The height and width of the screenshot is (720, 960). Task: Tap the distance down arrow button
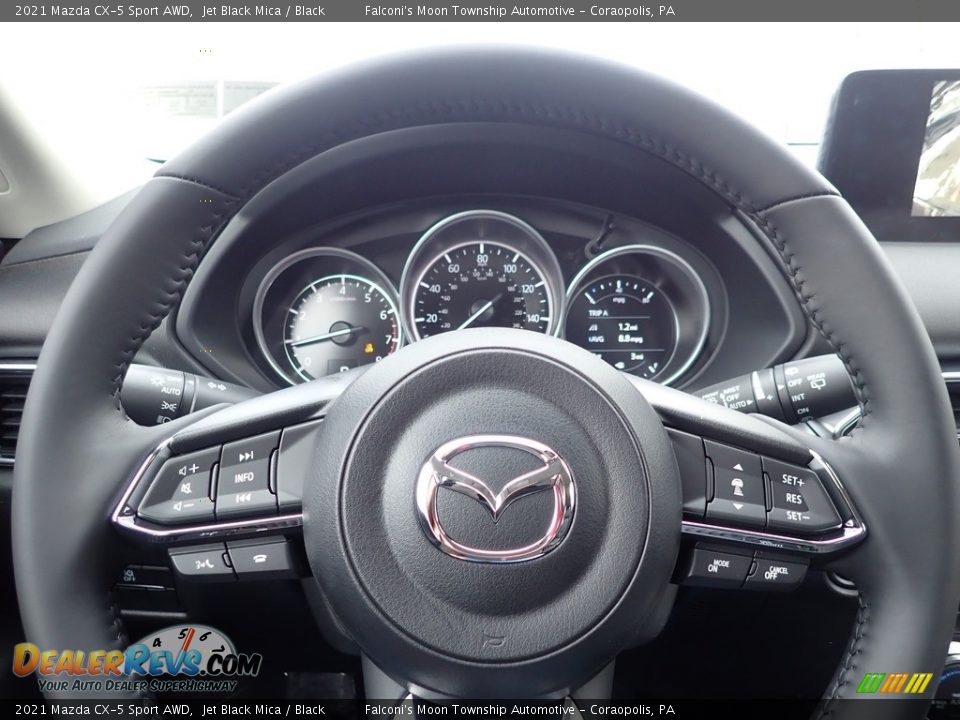[x=738, y=506]
